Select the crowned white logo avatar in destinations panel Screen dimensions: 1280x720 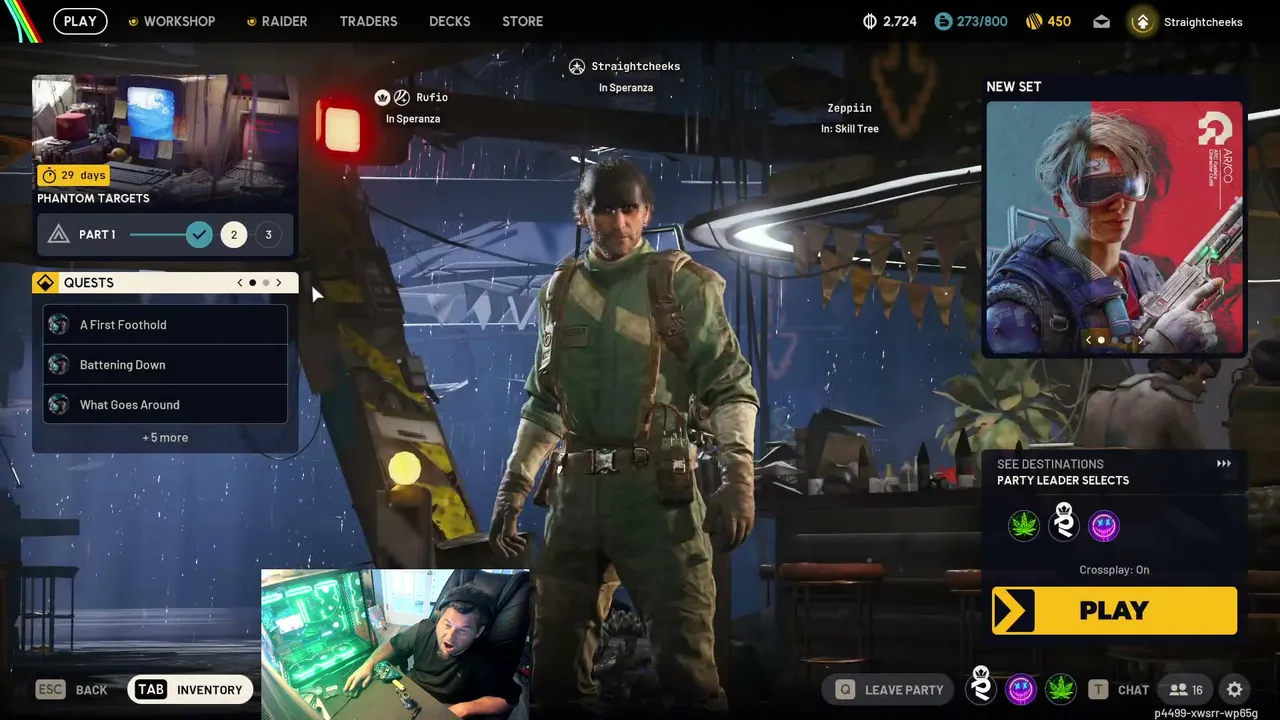point(1064,523)
